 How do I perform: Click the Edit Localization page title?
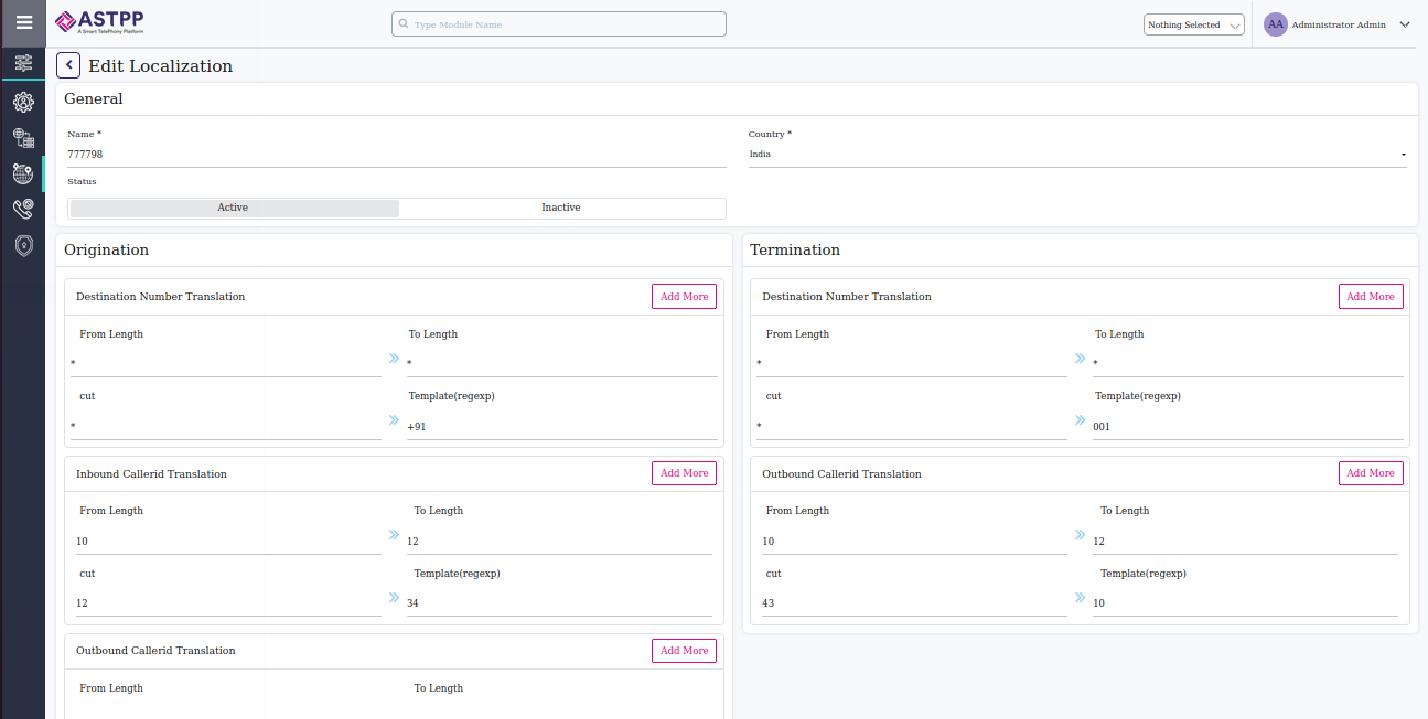(160, 66)
